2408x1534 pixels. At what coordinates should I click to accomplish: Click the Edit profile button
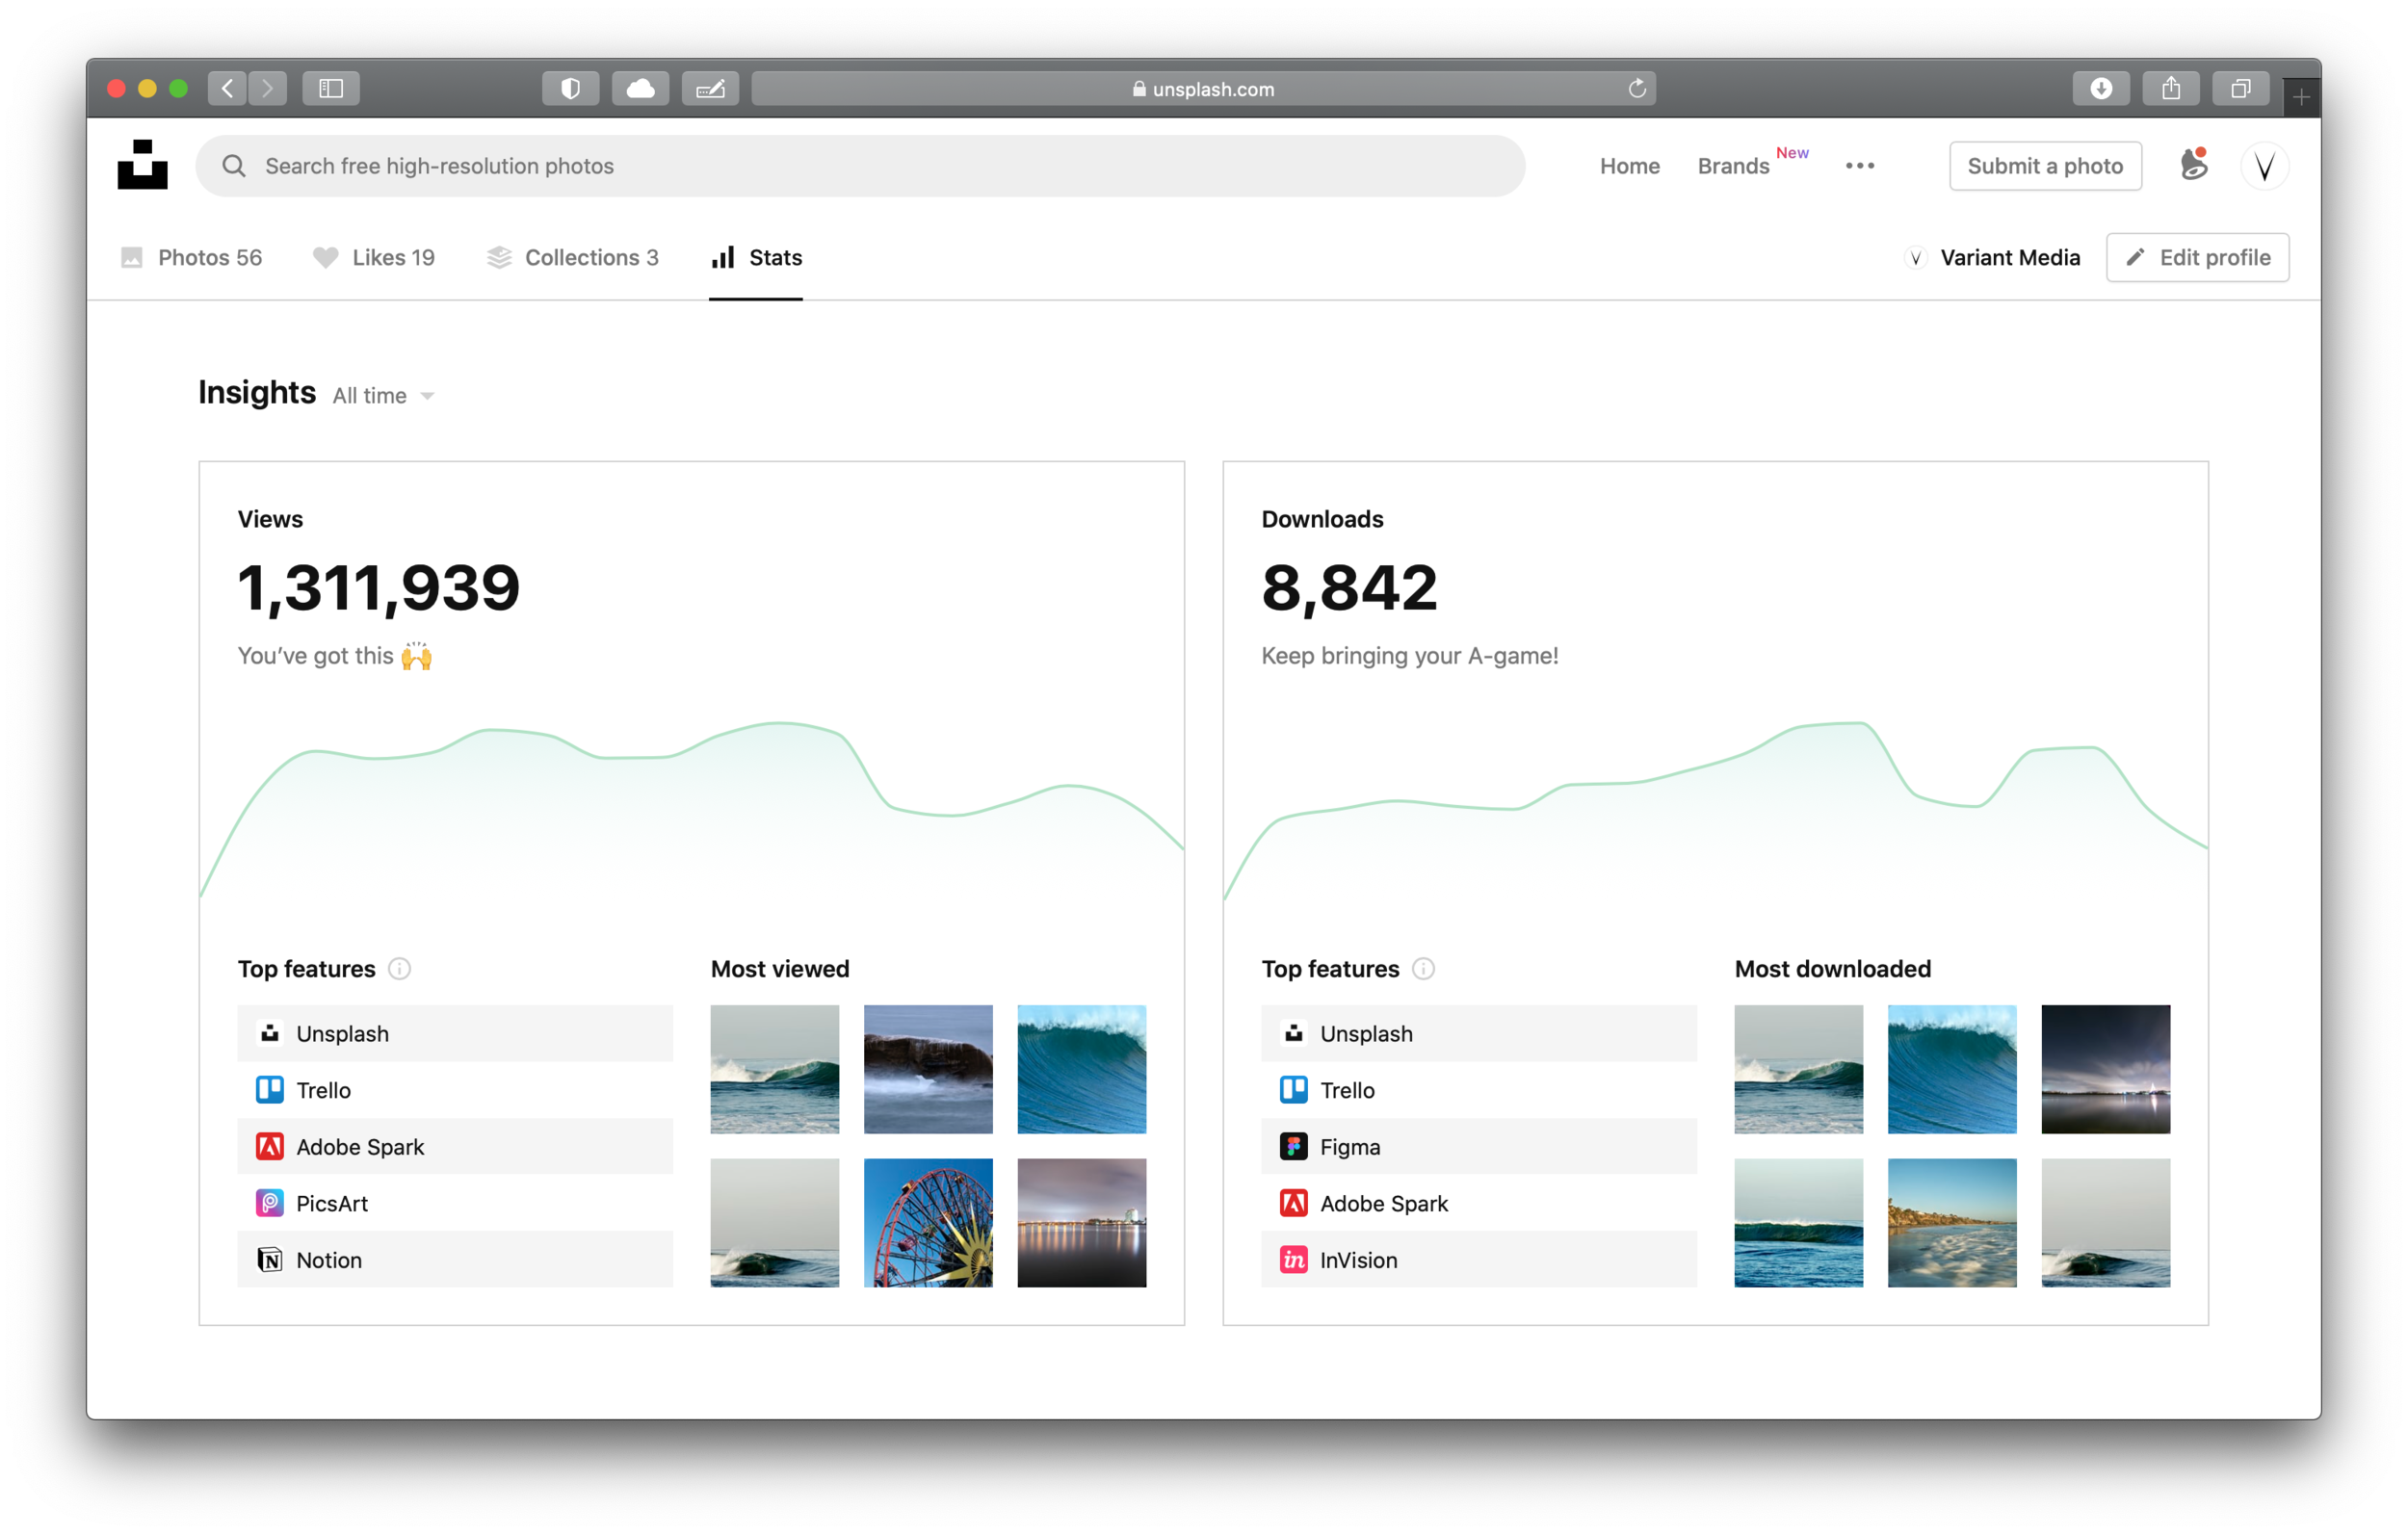tap(2197, 258)
